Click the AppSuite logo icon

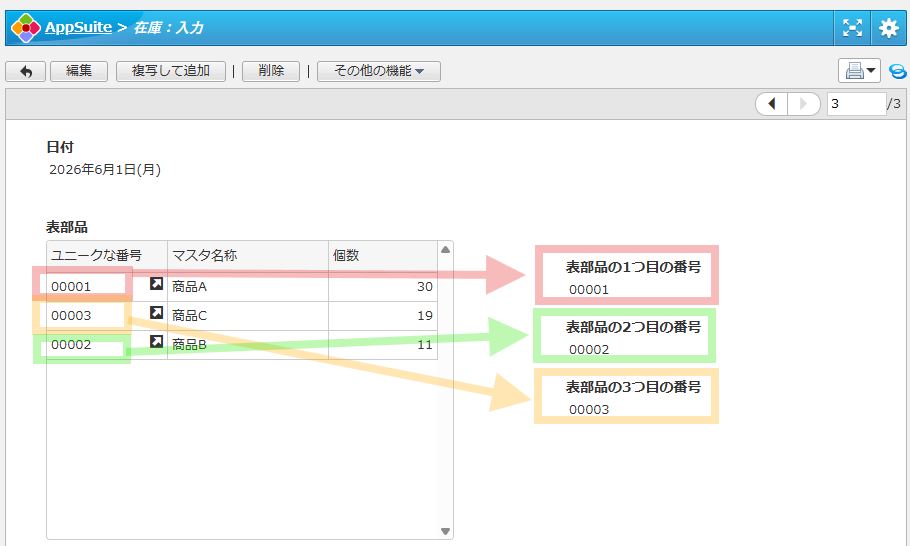(x=26, y=28)
